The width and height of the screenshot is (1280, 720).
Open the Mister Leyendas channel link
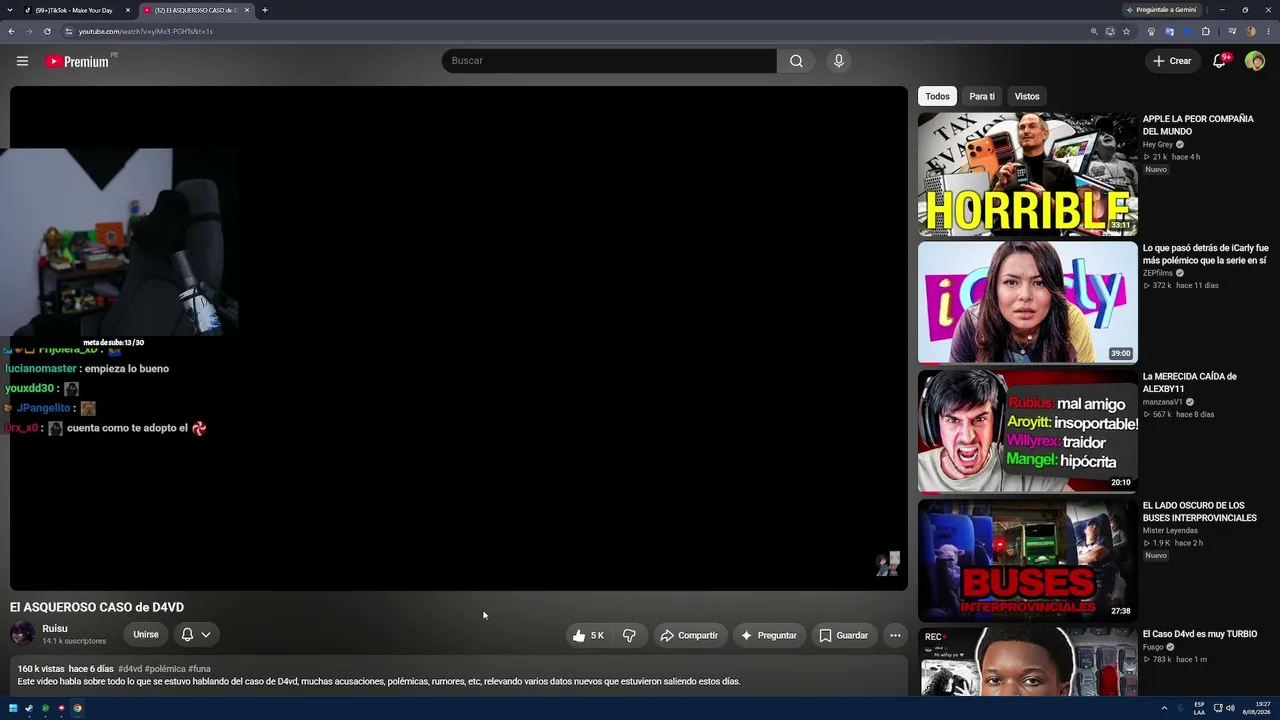click(x=1170, y=531)
